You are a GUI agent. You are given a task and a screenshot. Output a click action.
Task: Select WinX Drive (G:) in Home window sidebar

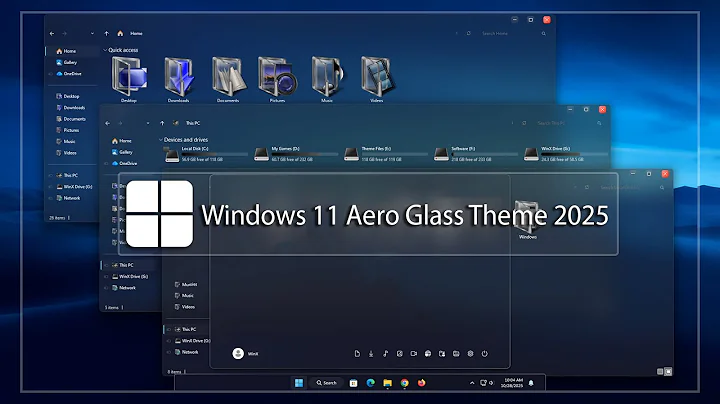tap(74, 187)
